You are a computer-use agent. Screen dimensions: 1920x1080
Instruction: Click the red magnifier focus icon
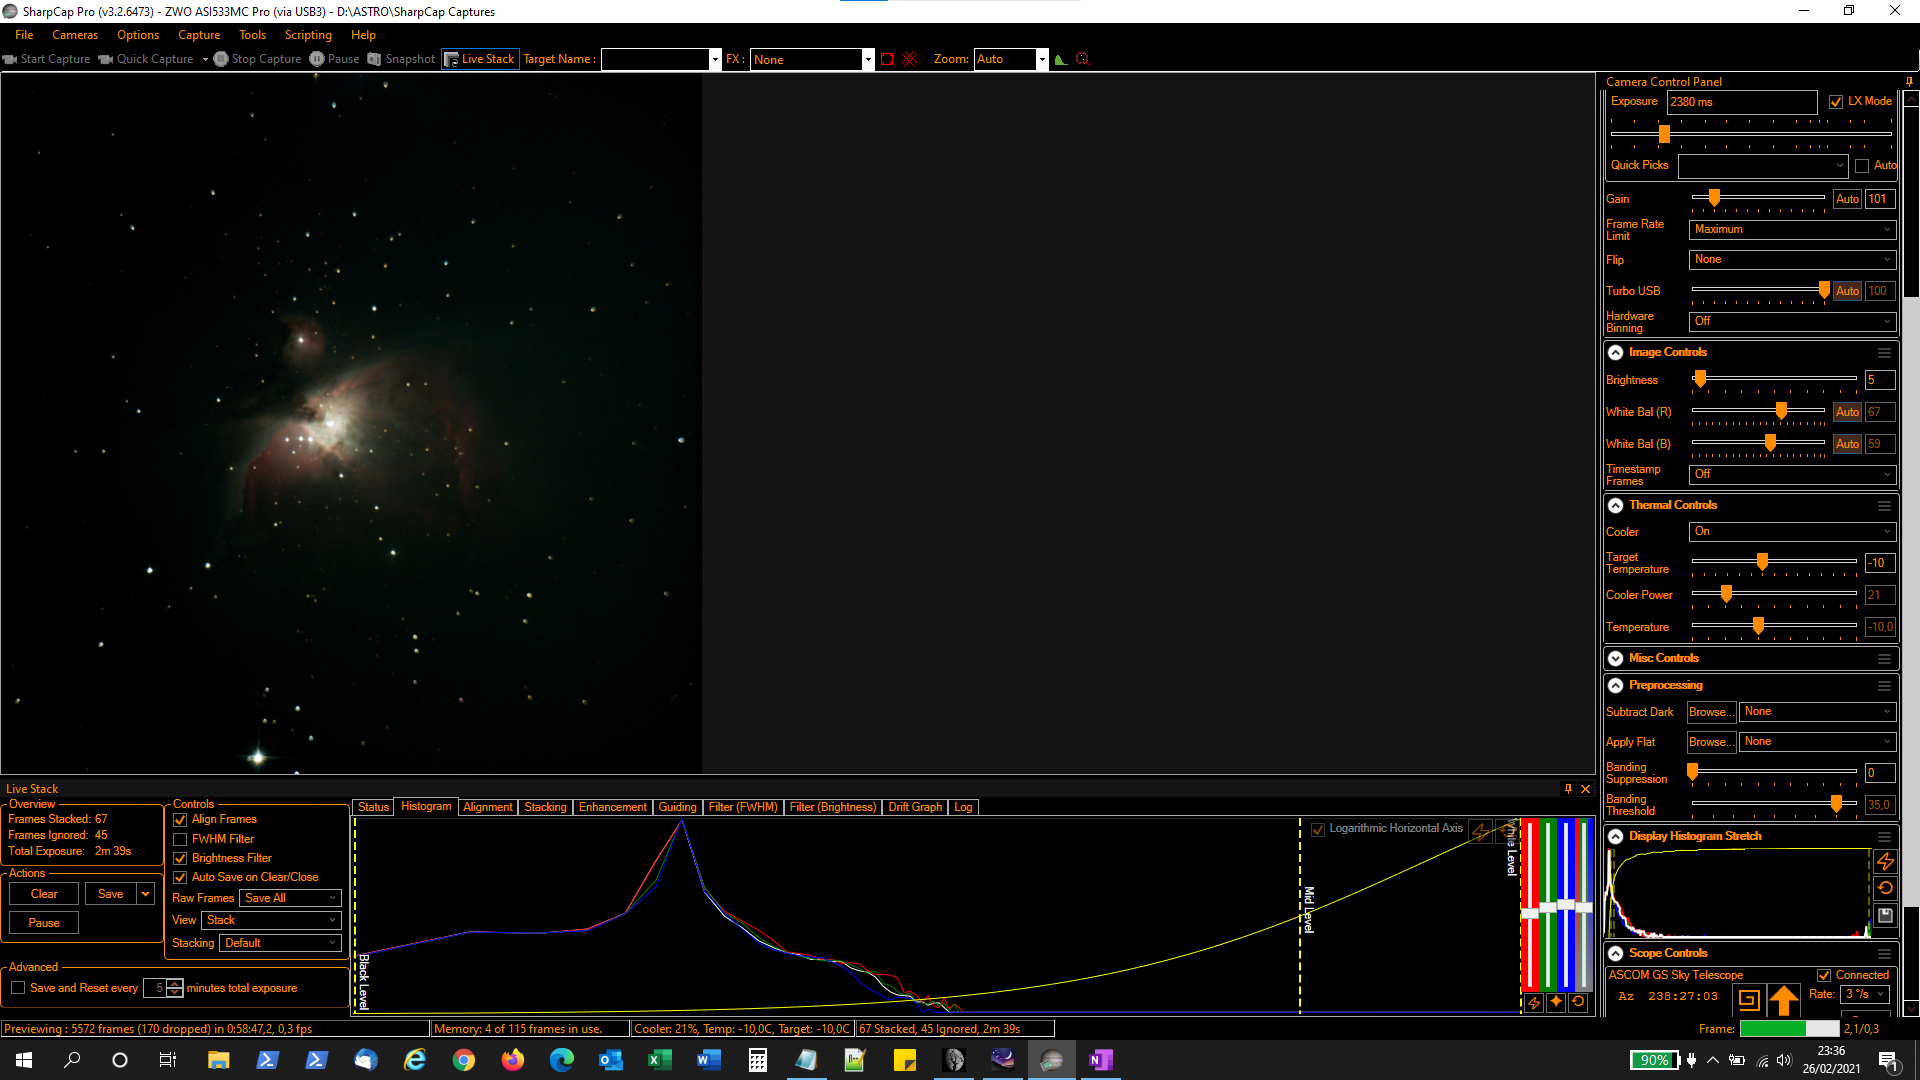point(1082,59)
